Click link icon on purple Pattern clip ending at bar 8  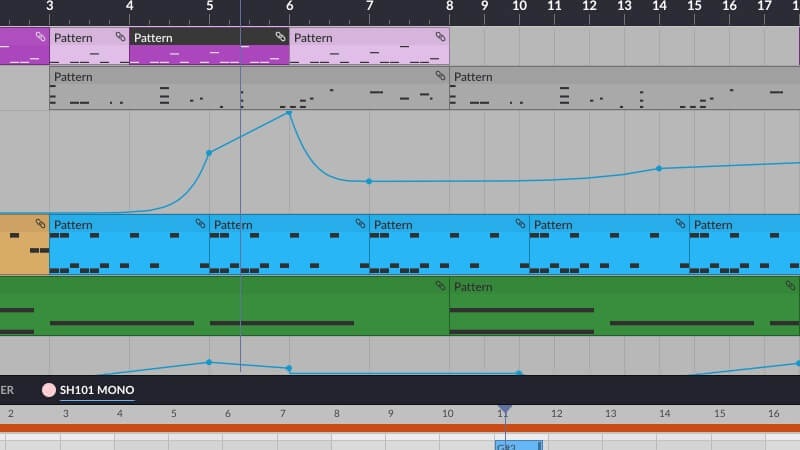click(440, 36)
